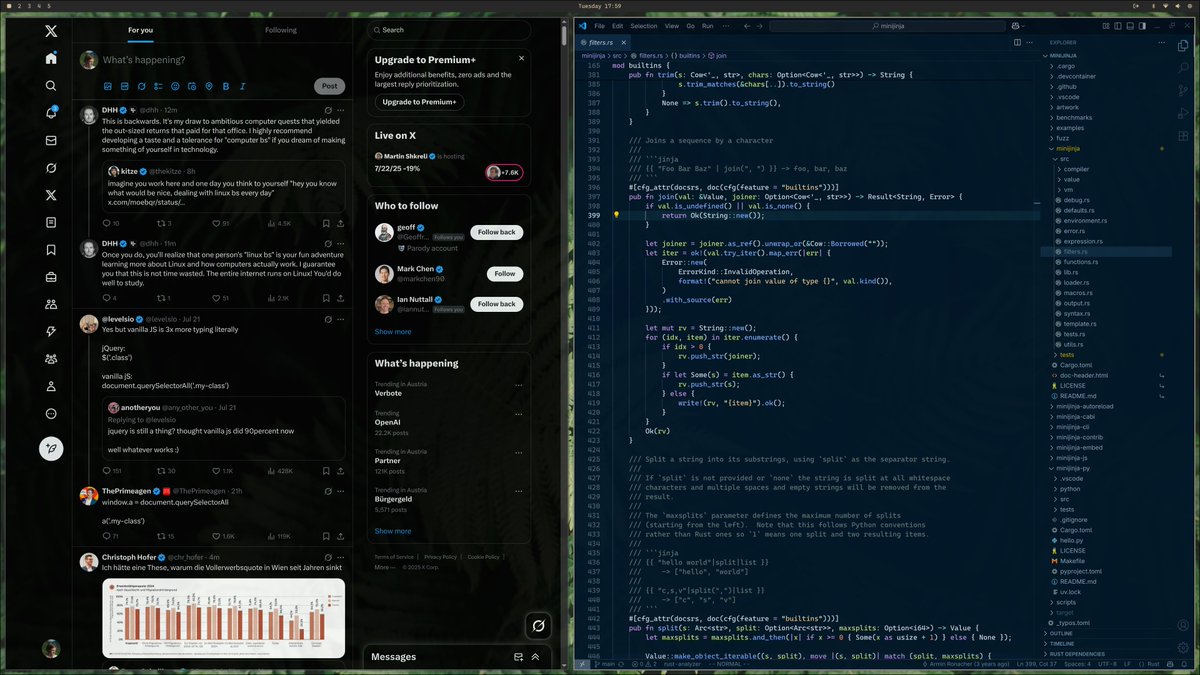Apply italic formatting in post composer

pos(243,86)
